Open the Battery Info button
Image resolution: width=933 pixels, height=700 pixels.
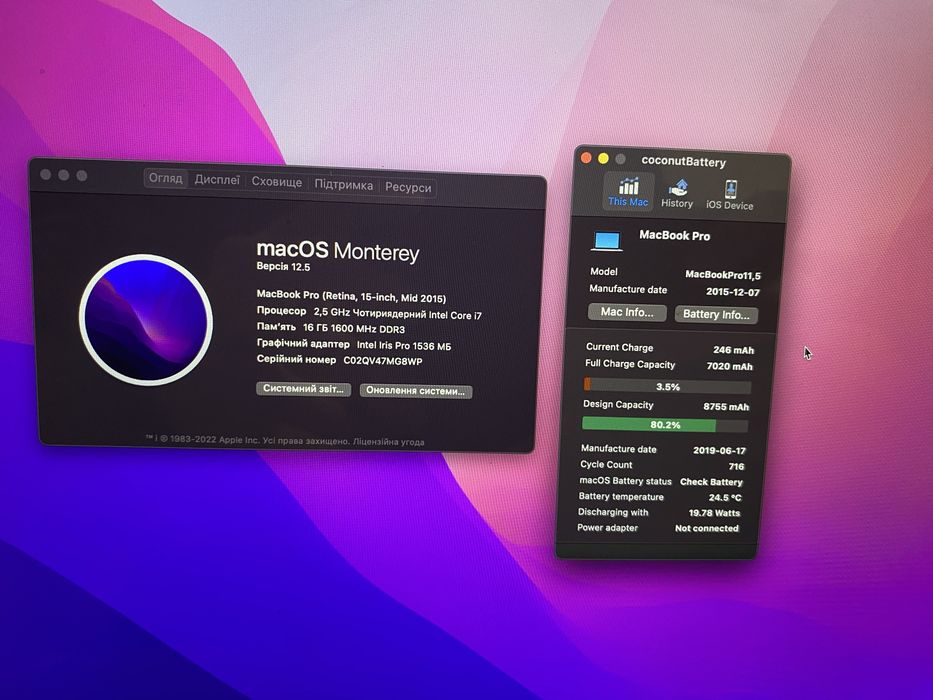pos(716,314)
